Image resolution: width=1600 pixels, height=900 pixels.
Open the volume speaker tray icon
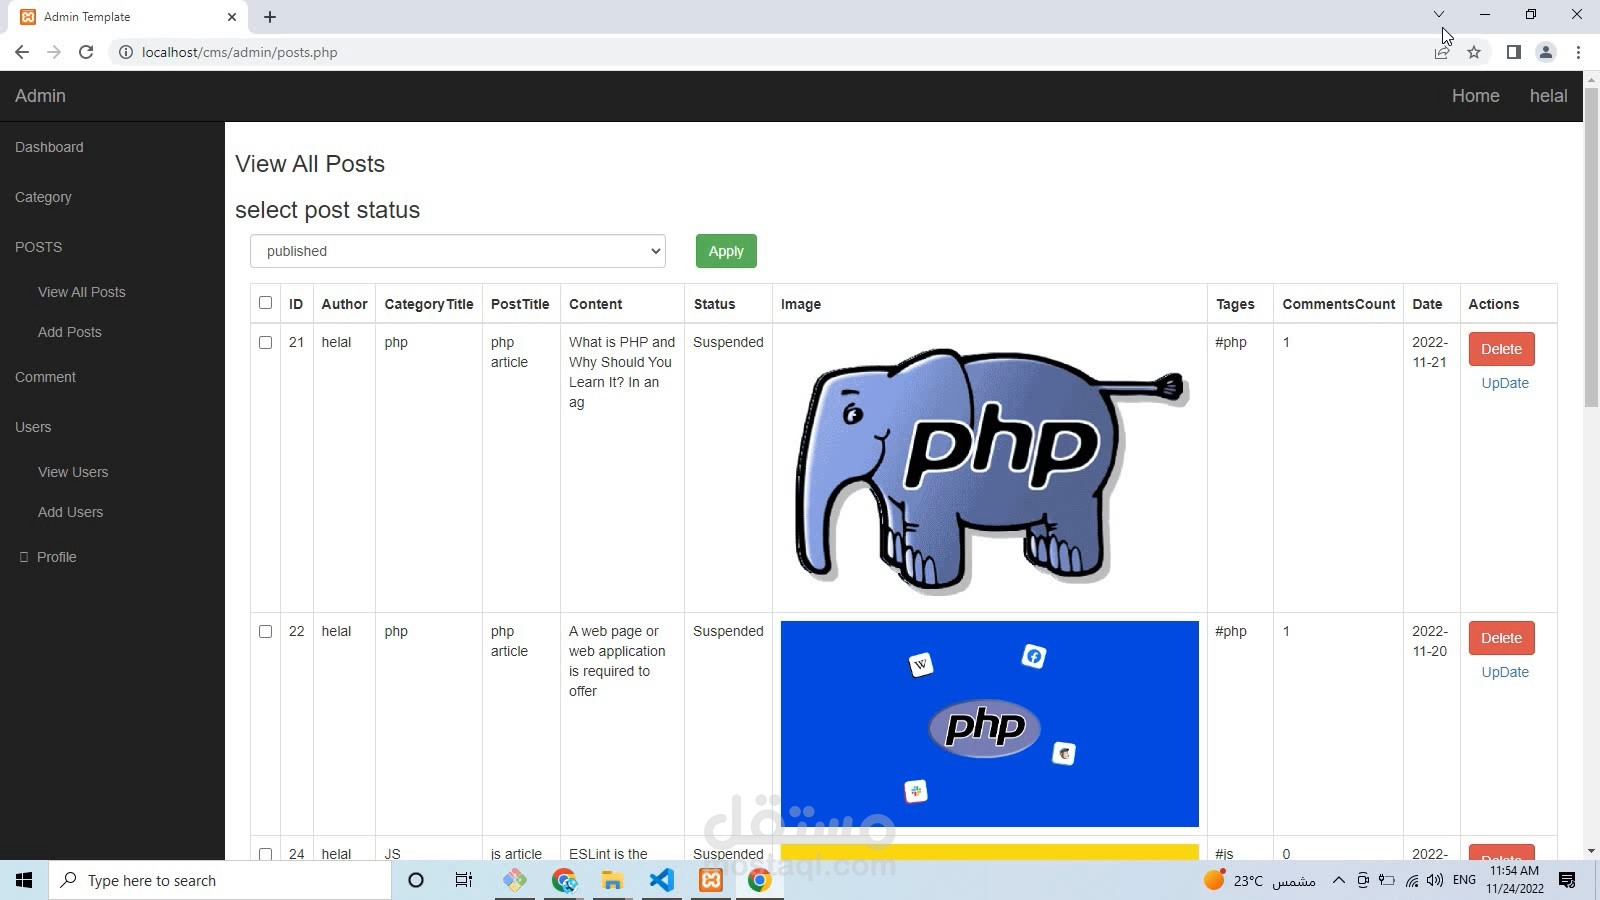[x=1435, y=880]
